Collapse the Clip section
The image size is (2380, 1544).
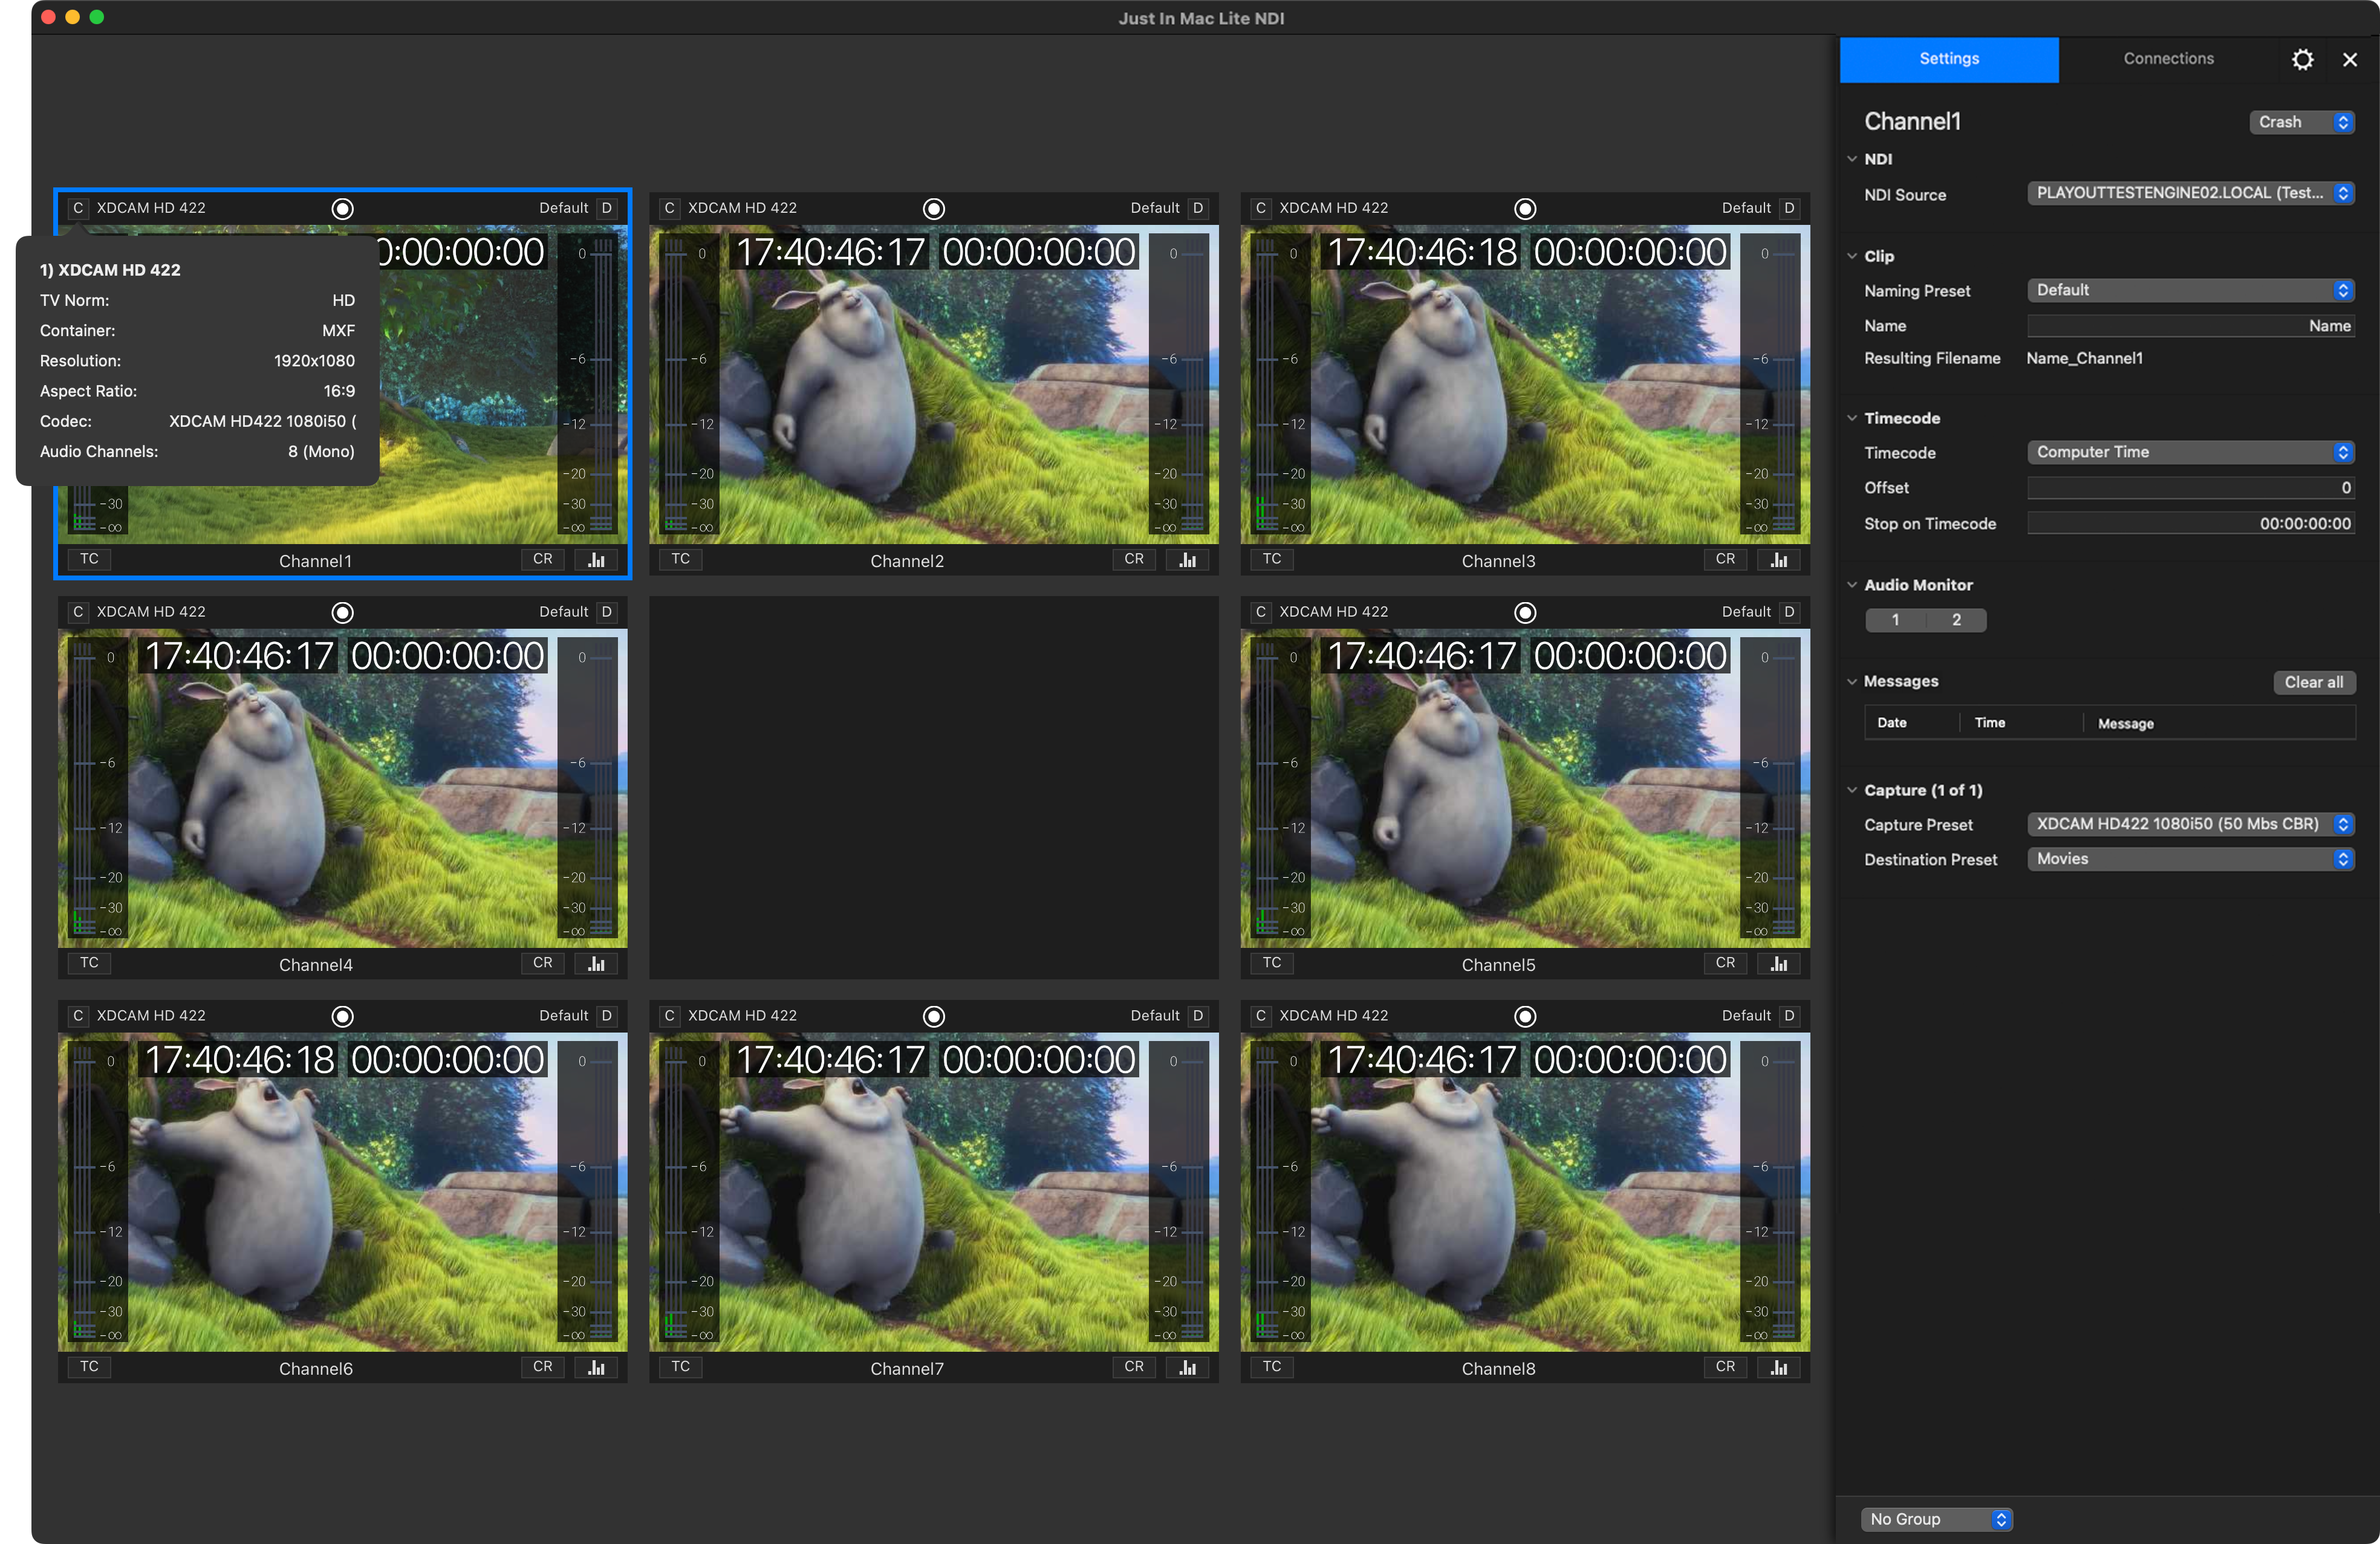click(1852, 256)
